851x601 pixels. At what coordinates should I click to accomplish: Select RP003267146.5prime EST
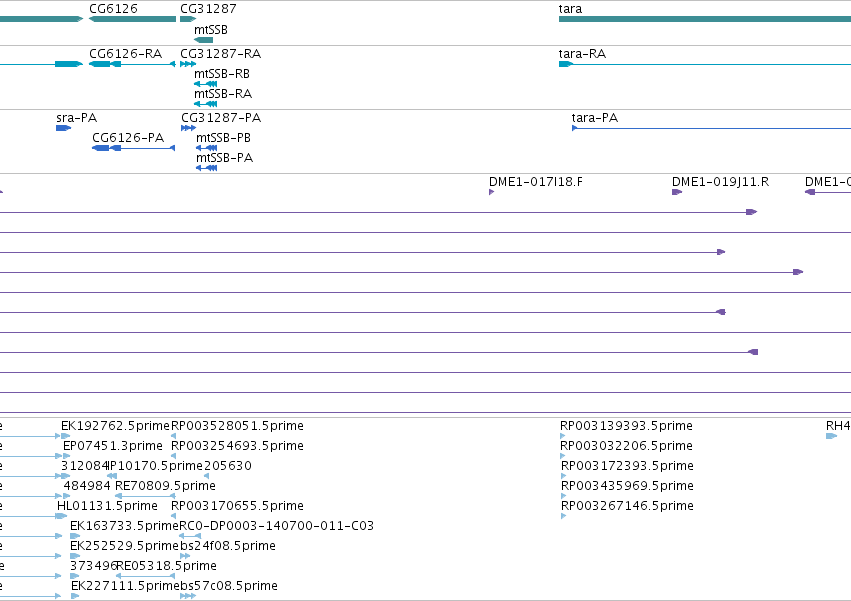[563, 516]
